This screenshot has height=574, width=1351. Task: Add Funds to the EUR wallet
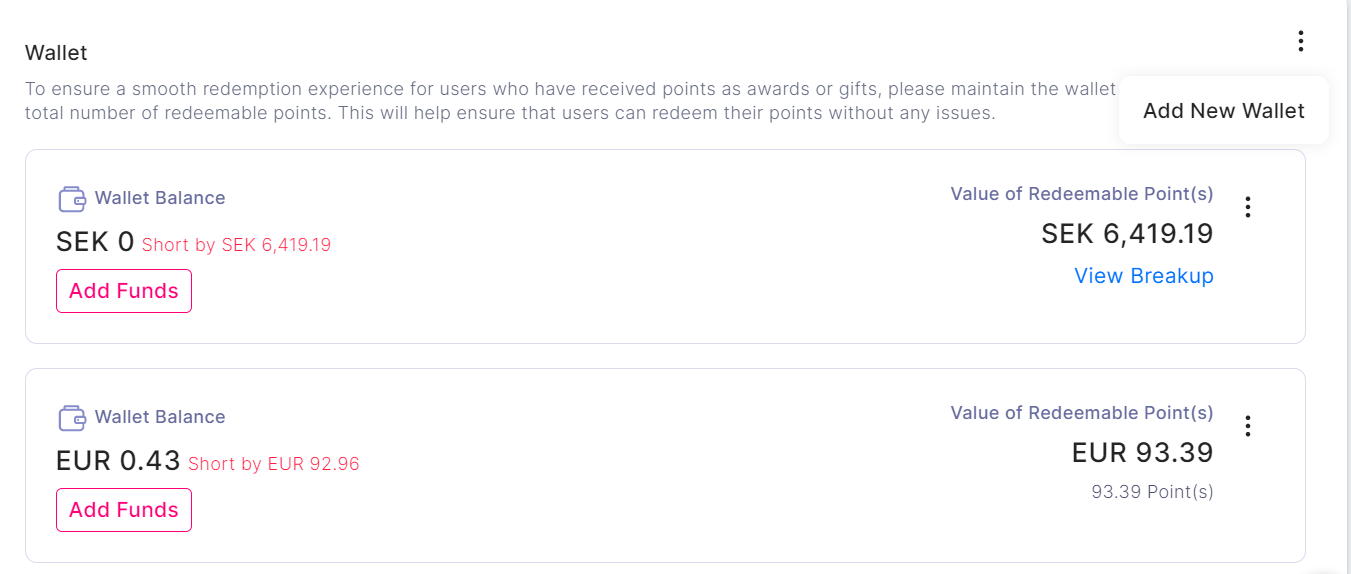click(x=124, y=510)
